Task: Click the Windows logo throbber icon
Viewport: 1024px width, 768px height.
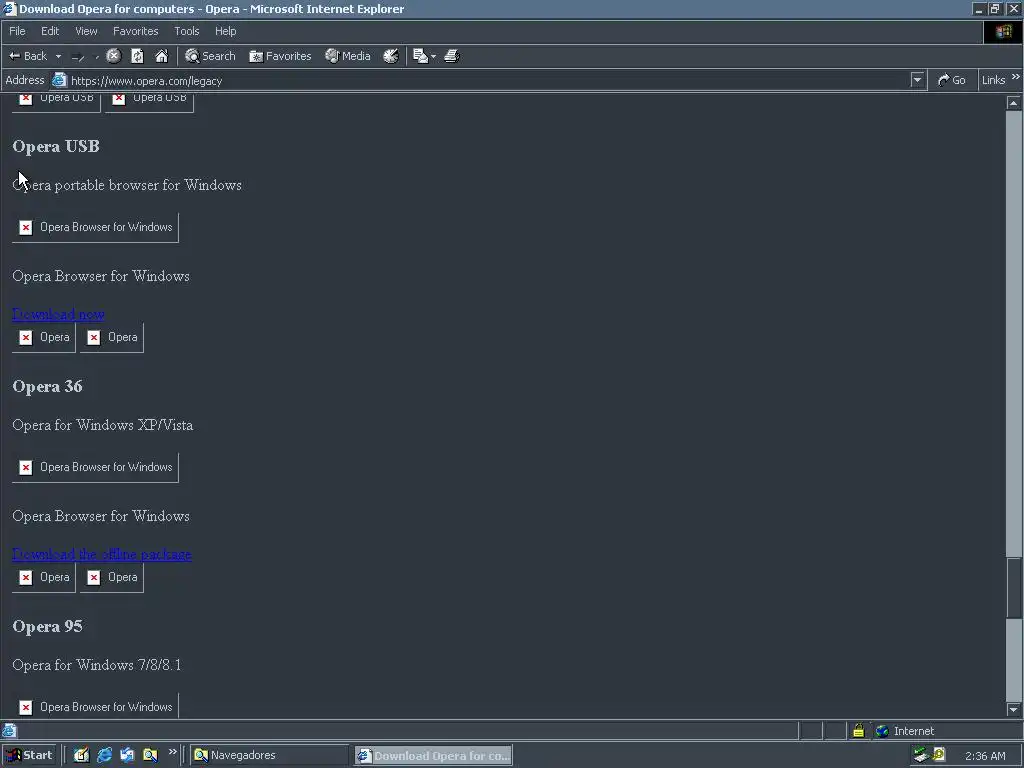Action: tap(1004, 31)
